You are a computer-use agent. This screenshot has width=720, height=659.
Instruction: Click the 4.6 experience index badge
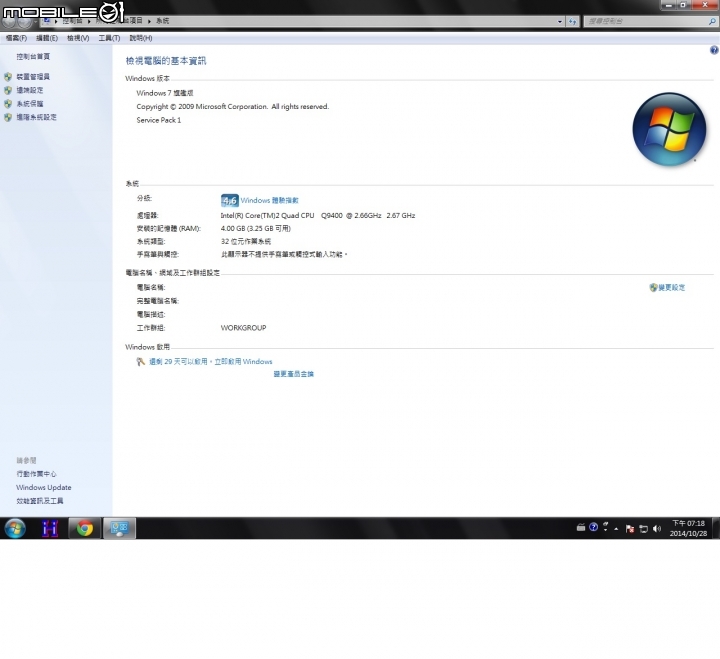coord(230,200)
